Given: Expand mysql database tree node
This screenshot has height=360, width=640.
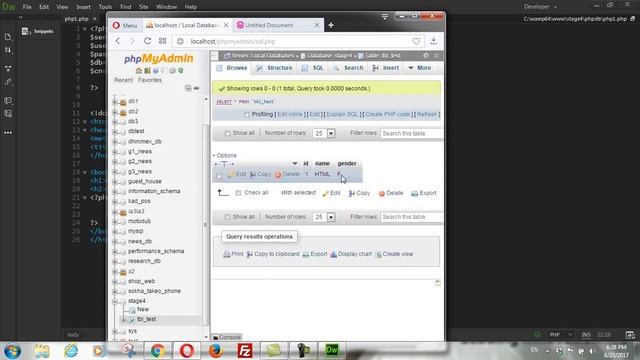Looking at the screenshot, I should [x=115, y=231].
